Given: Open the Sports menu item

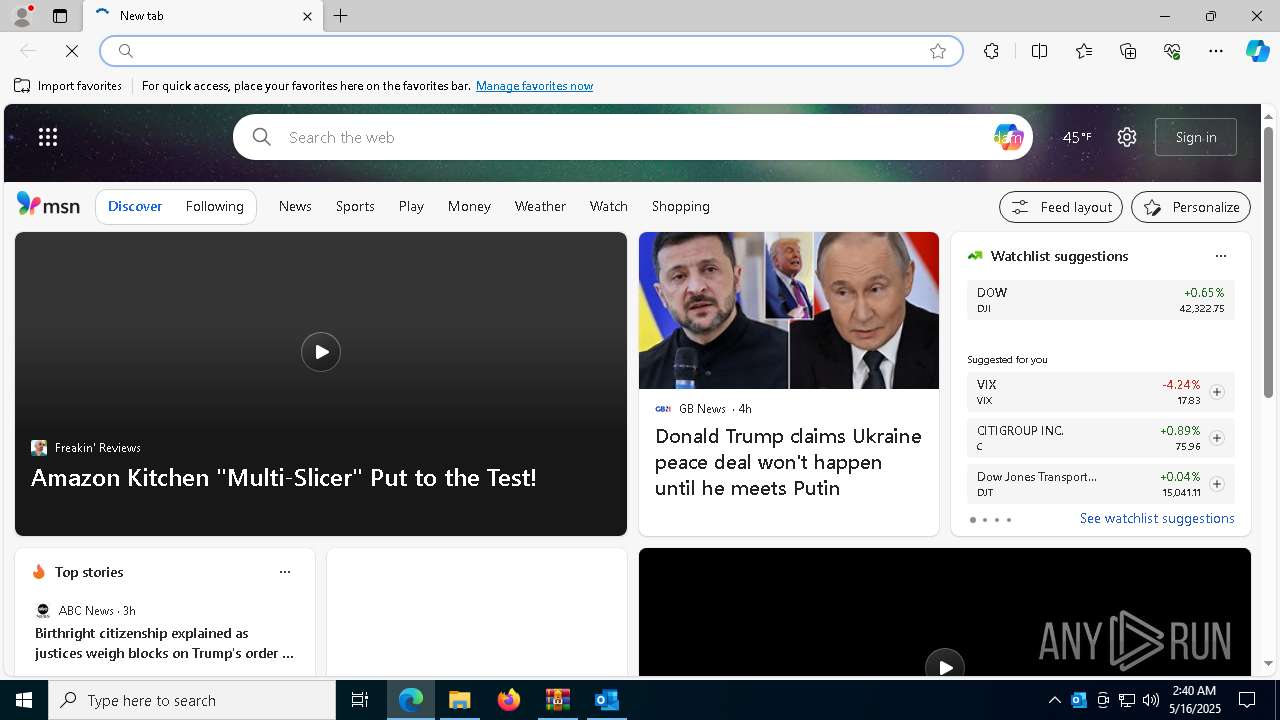Looking at the screenshot, I should coord(355,206).
